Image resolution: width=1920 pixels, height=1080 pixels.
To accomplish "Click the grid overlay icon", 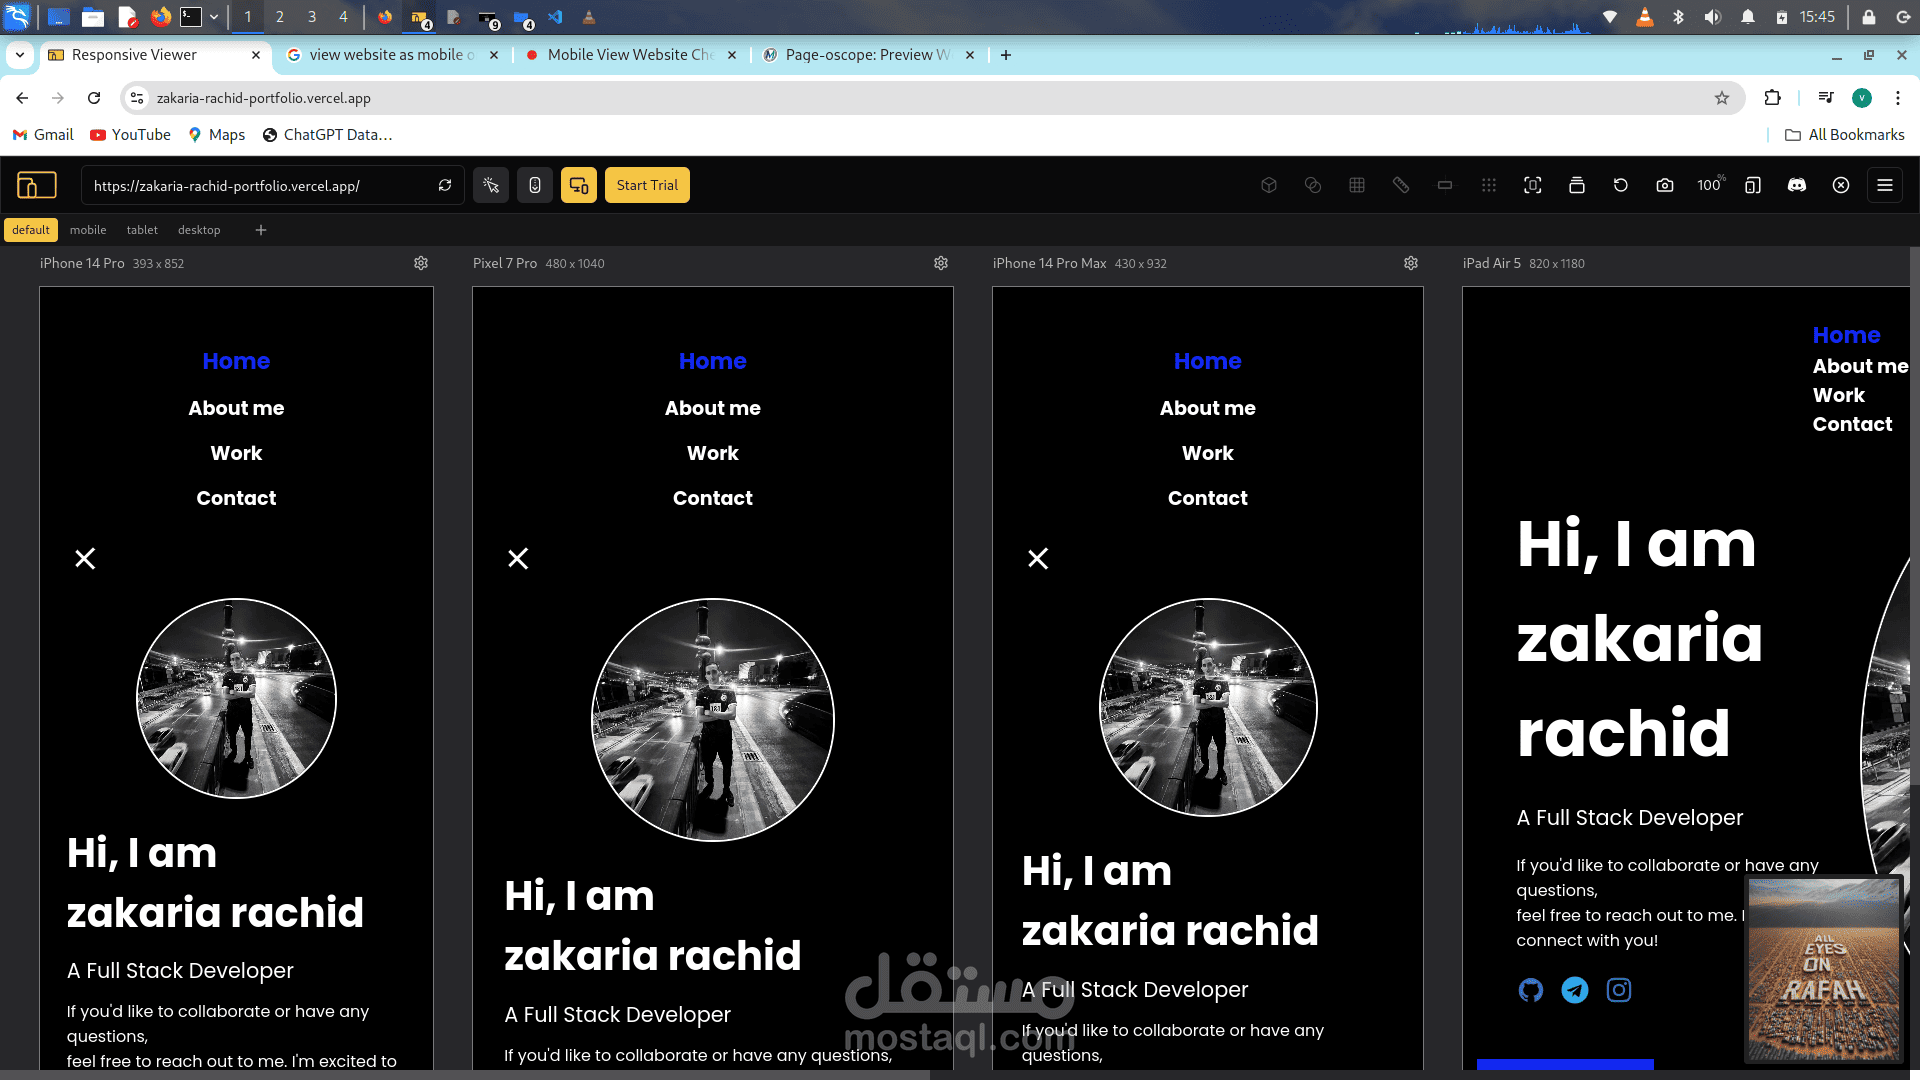I will [1357, 185].
